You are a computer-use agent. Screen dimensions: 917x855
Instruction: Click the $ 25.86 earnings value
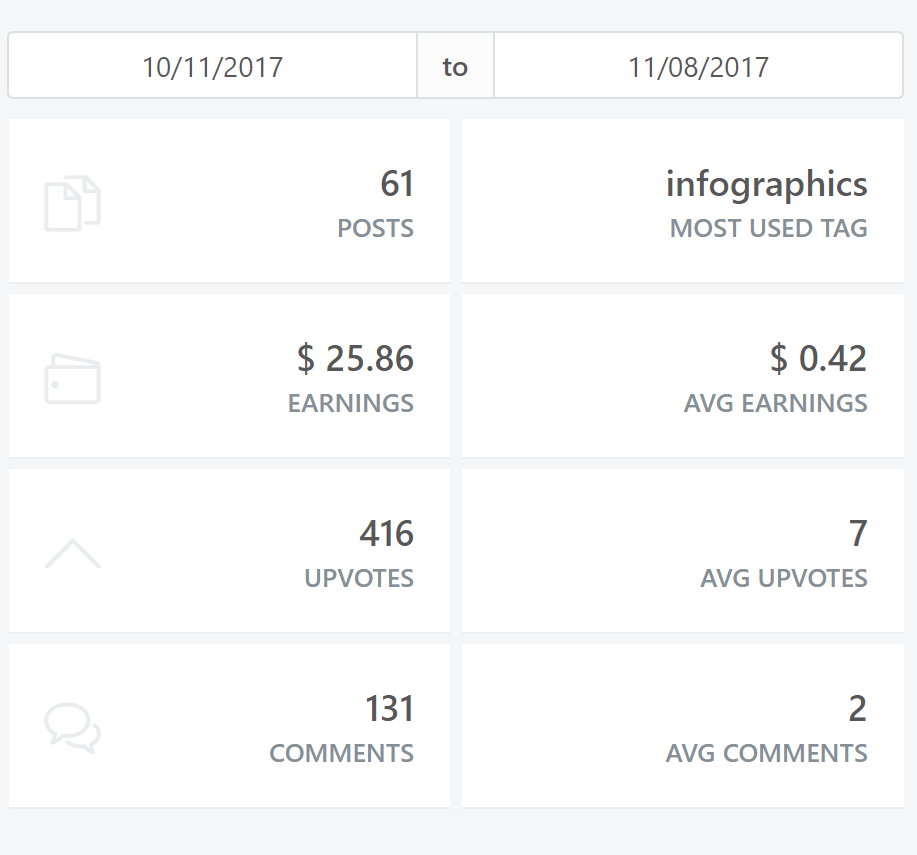355,359
